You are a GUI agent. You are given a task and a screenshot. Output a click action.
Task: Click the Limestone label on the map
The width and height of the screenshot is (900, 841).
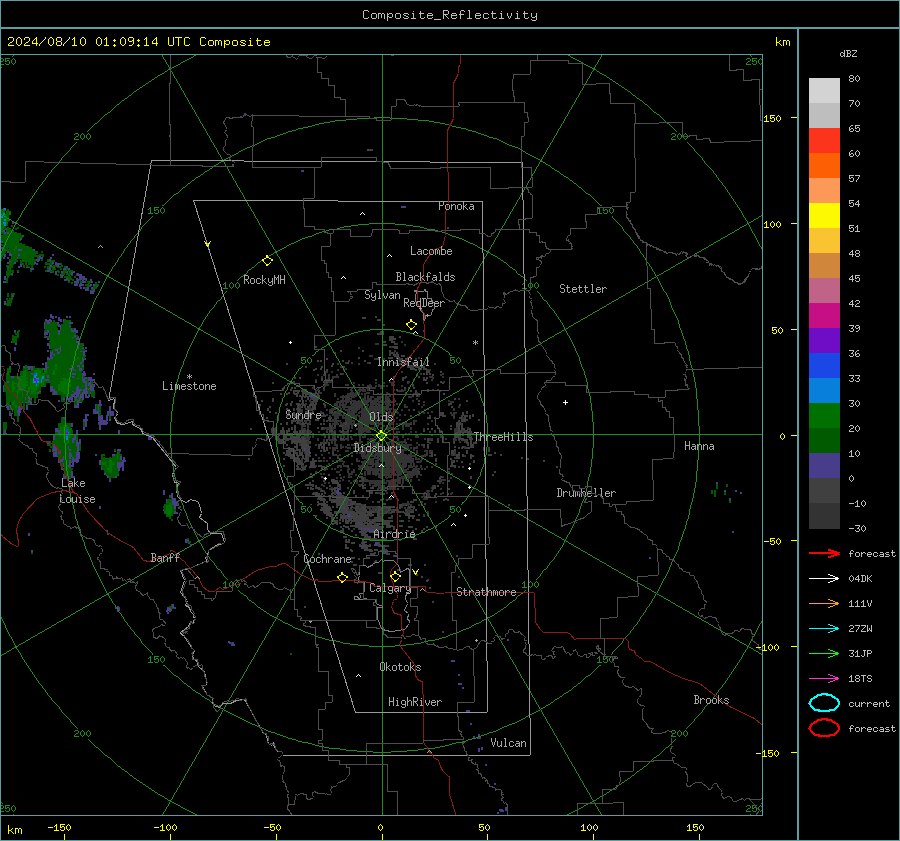(x=189, y=386)
